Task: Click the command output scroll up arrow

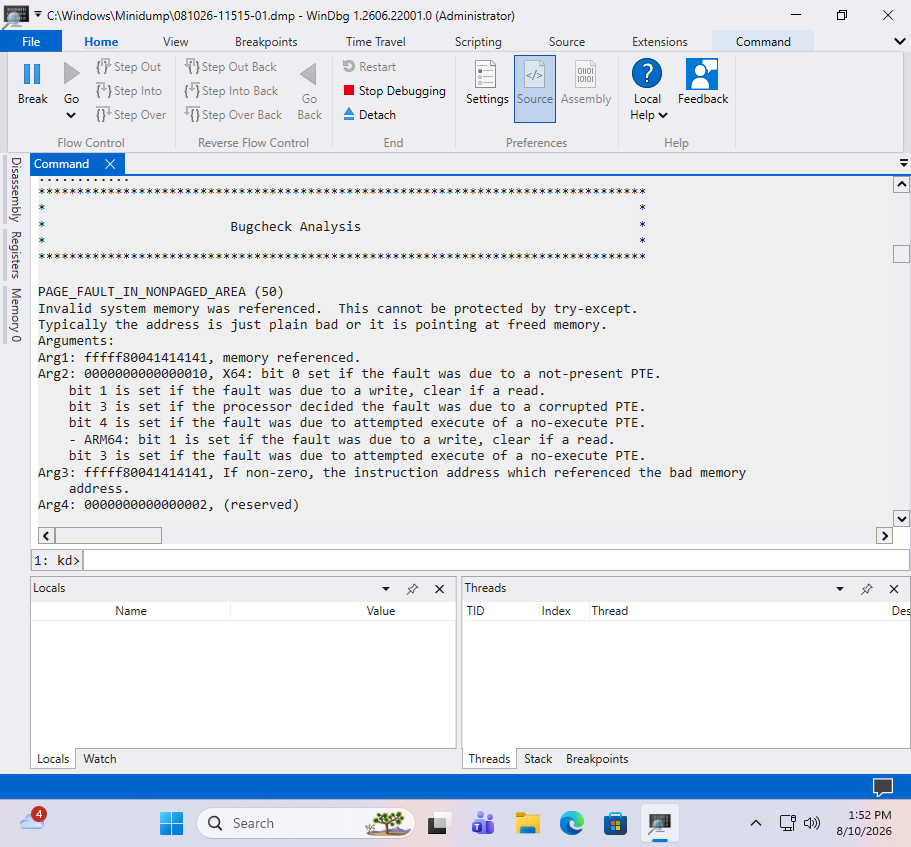Action: tap(901, 185)
